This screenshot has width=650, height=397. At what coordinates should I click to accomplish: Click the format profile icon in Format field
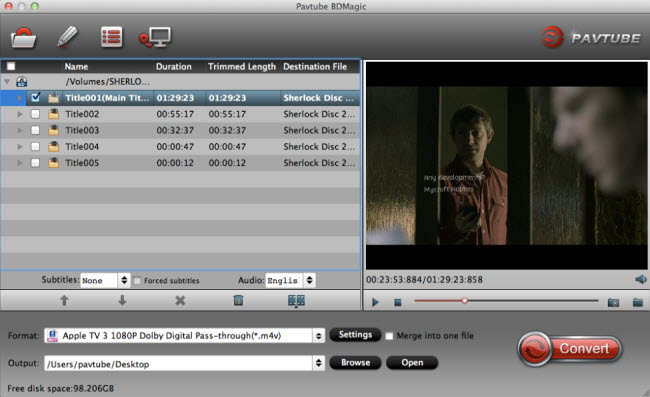pos(52,336)
